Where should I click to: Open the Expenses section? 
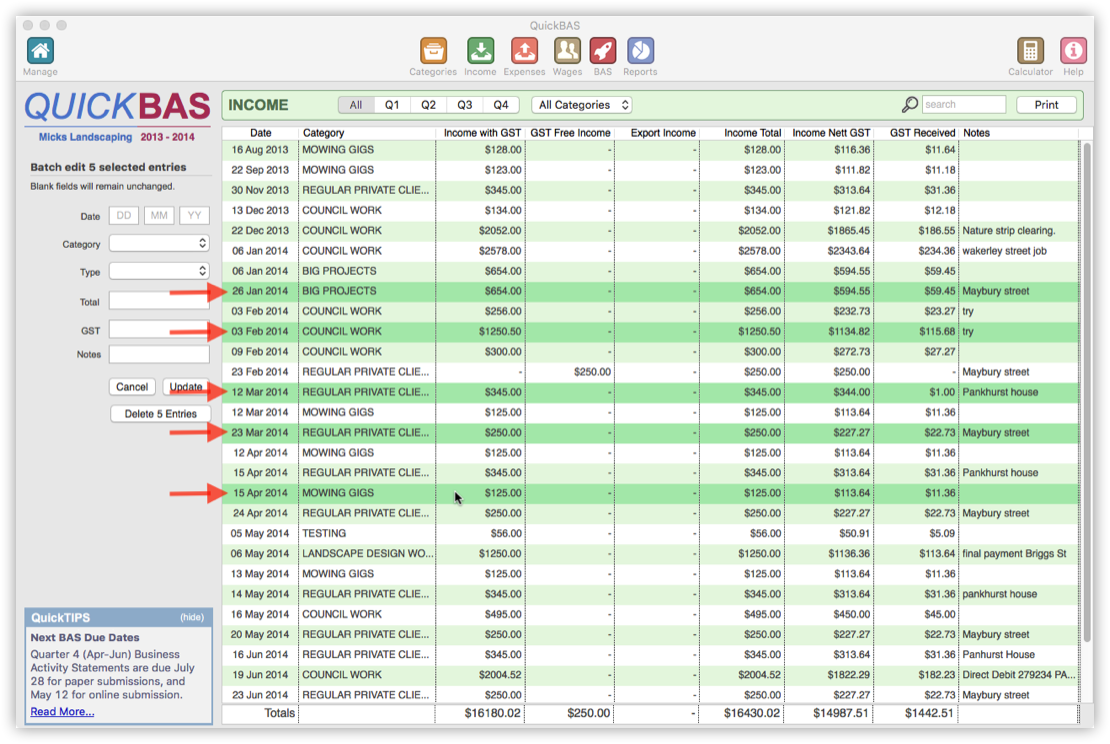[525, 50]
